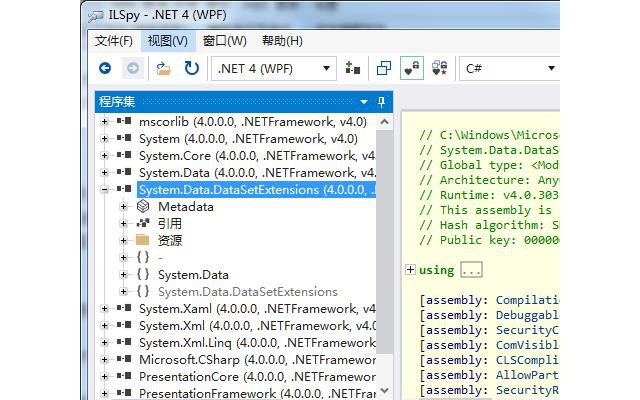Image resolution: width=640 pixels, height=400 pixels.
Task: Click the pin icon on 程序集 panel
Action: pyautogui.click(x=381, y=102)
